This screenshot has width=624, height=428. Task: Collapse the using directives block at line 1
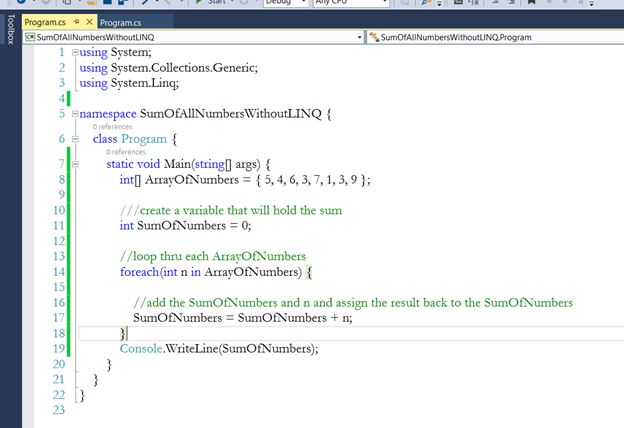click(x=75, y=52)
